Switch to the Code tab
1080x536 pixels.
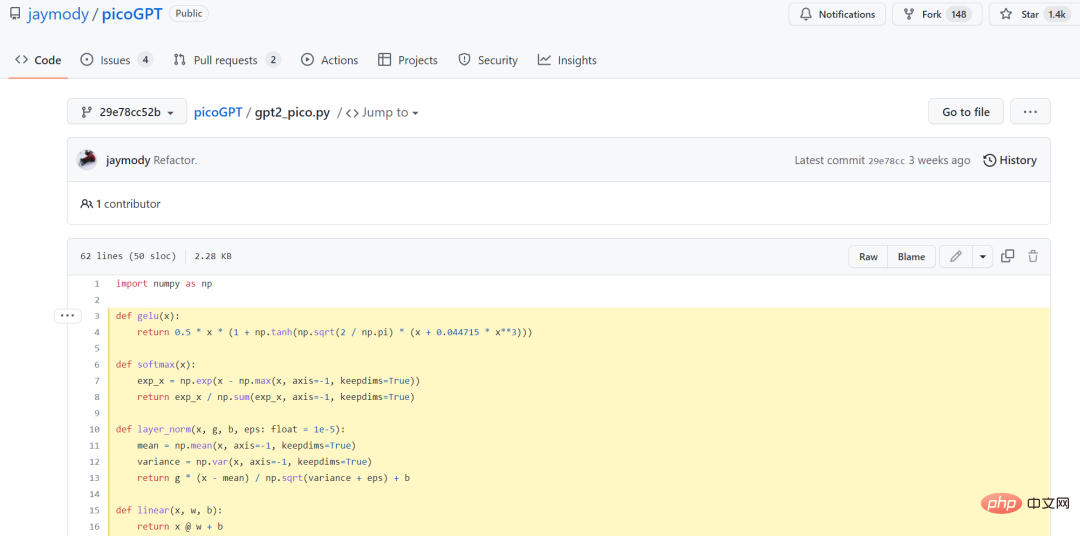pos(39,60)
